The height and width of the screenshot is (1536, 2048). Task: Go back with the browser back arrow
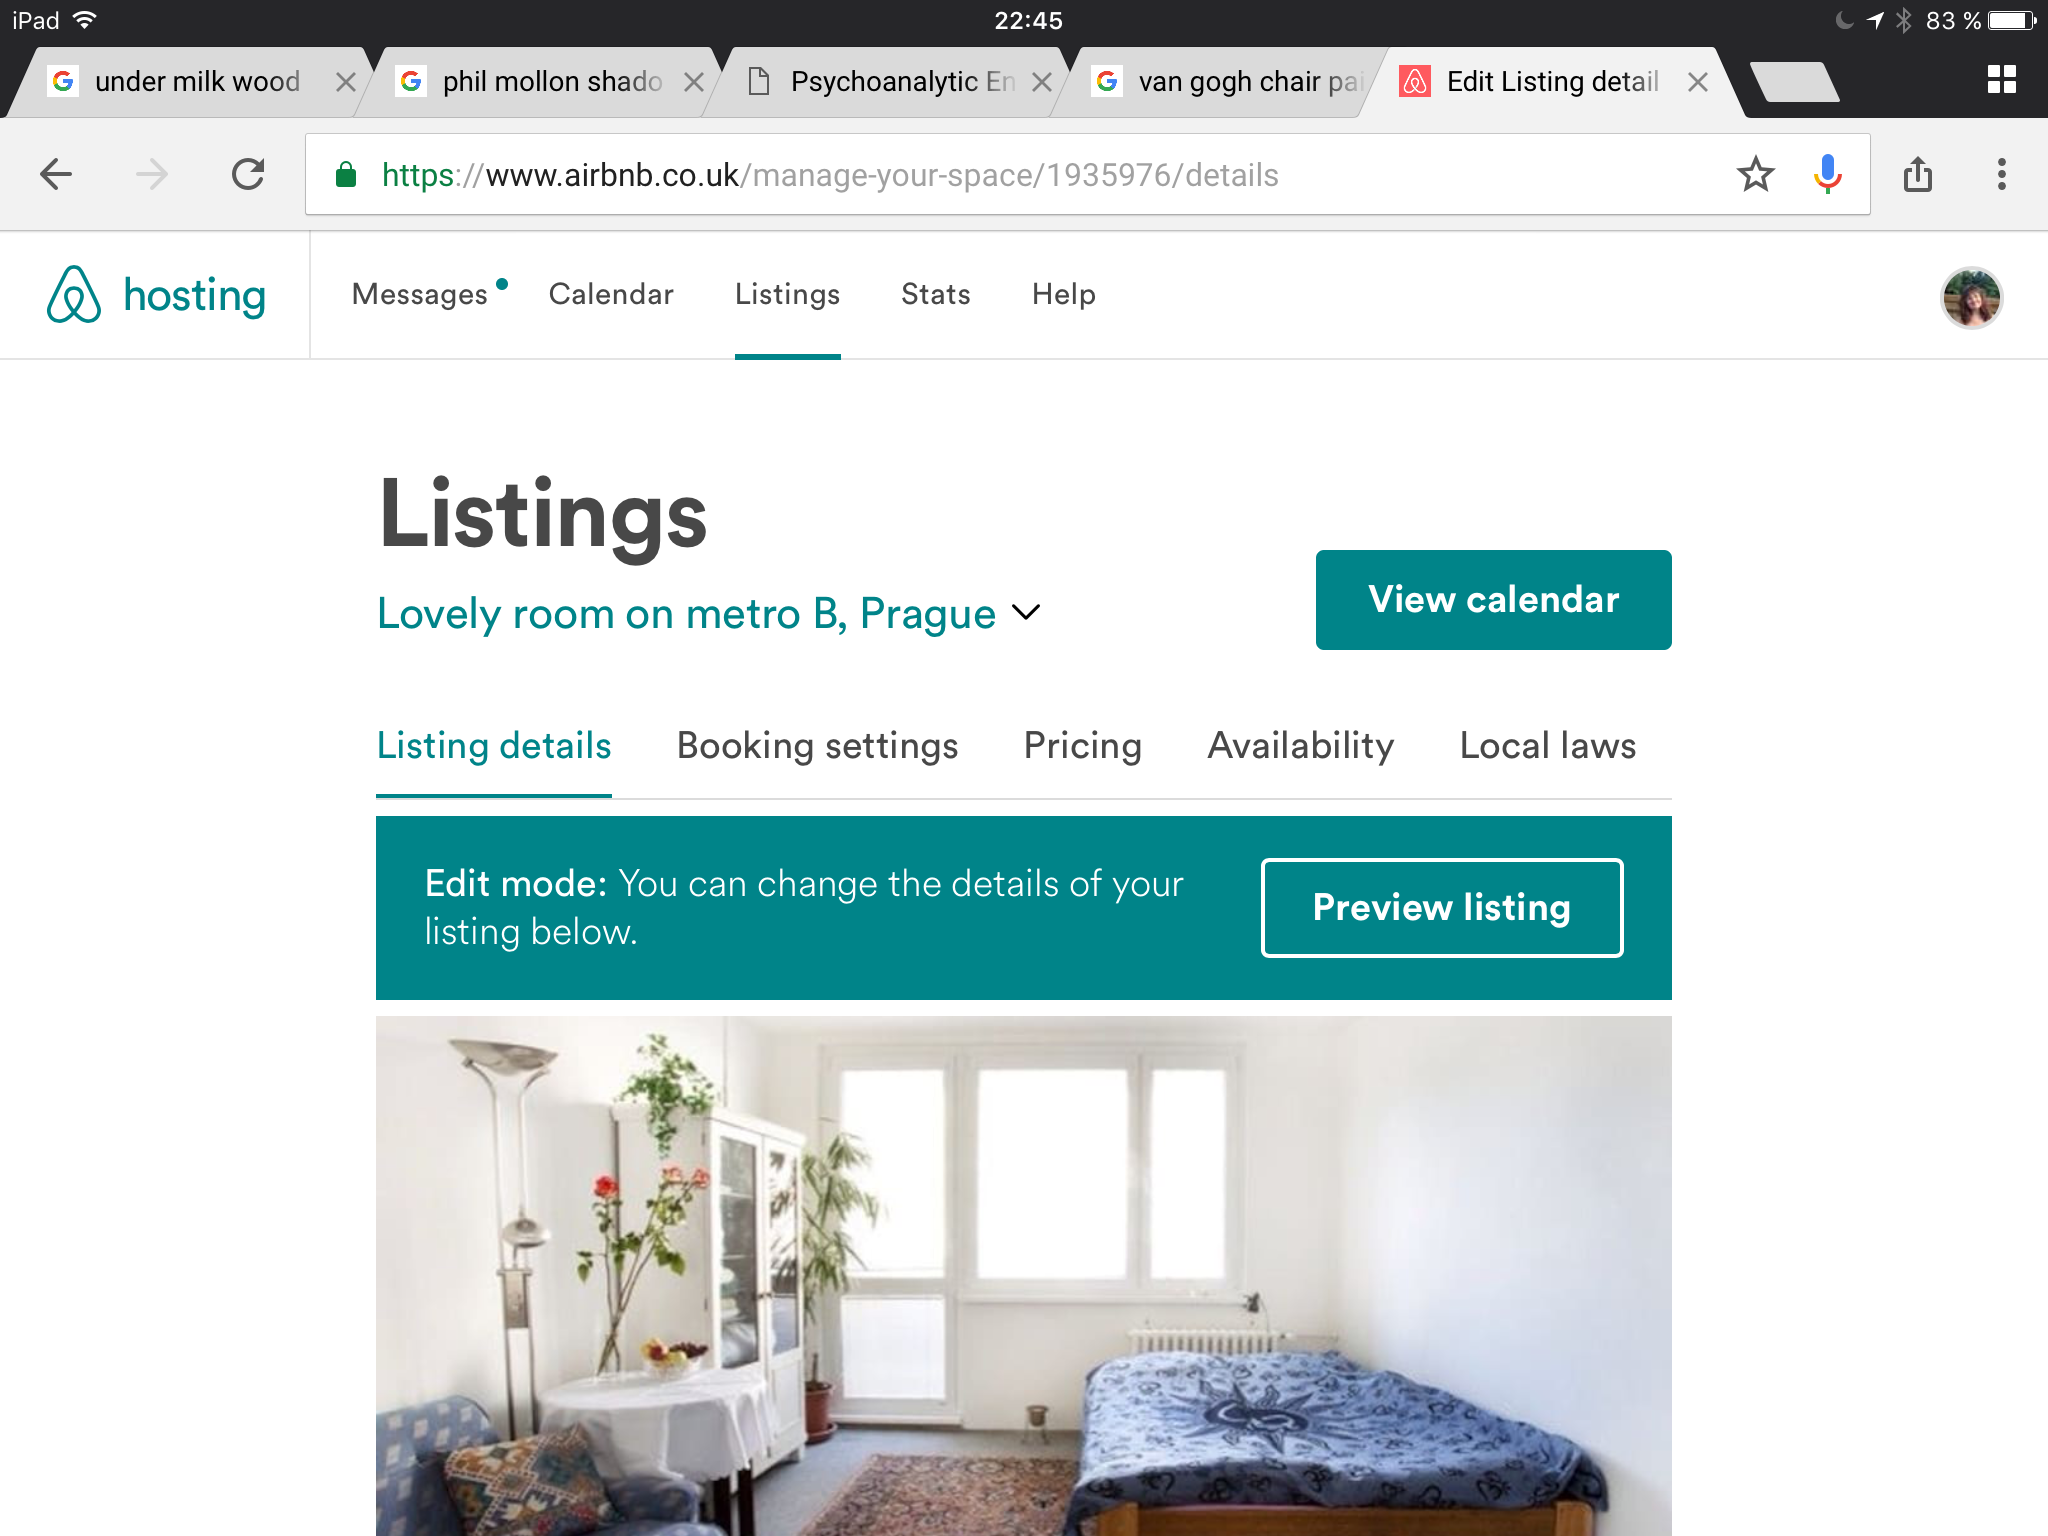[56, 175]
